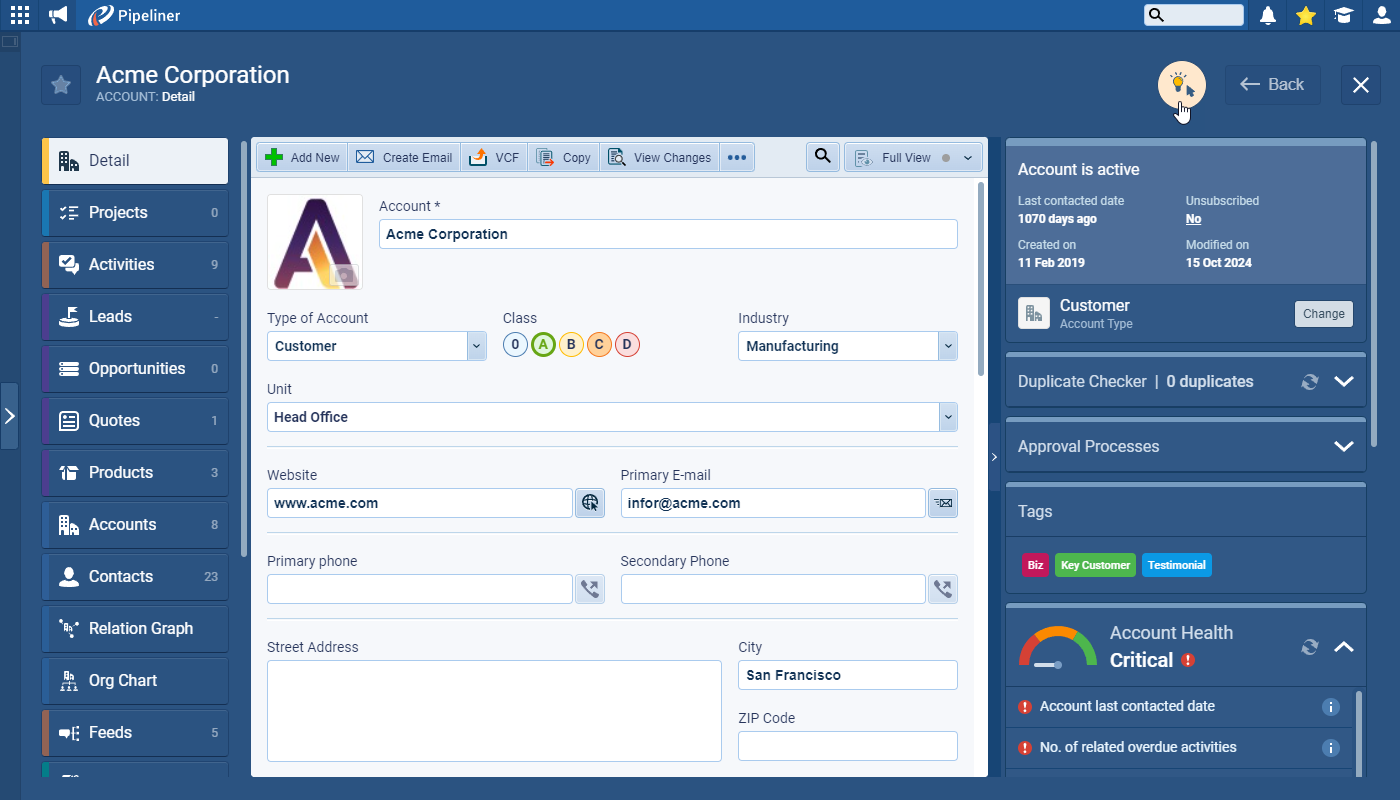Click the search magnifier in the detail toolbar

click(822, 157)
